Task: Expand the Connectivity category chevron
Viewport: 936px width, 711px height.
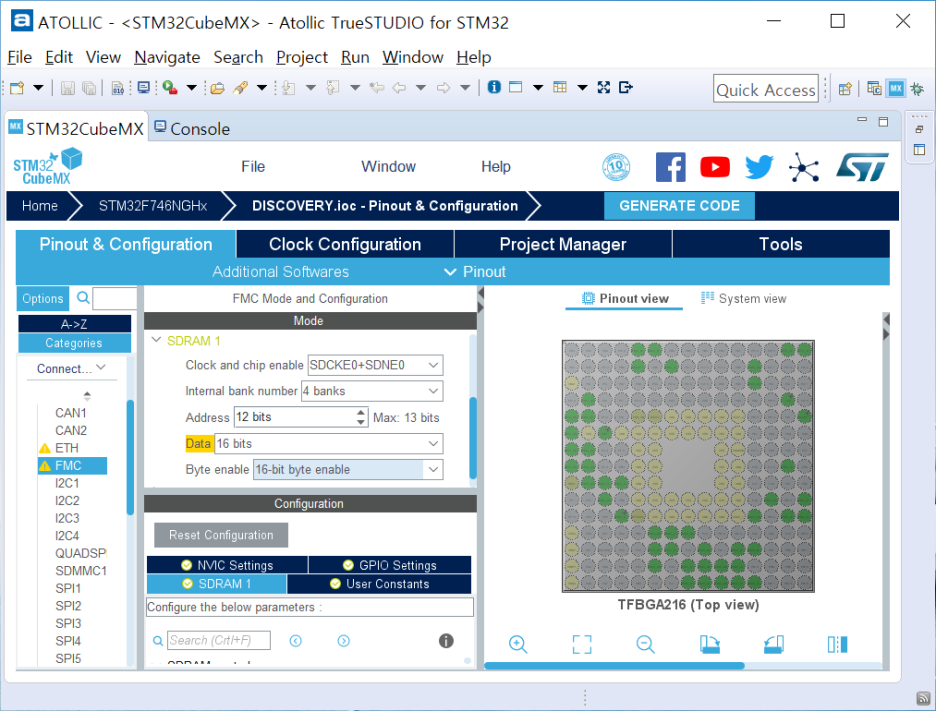Action: click(101, 368)
